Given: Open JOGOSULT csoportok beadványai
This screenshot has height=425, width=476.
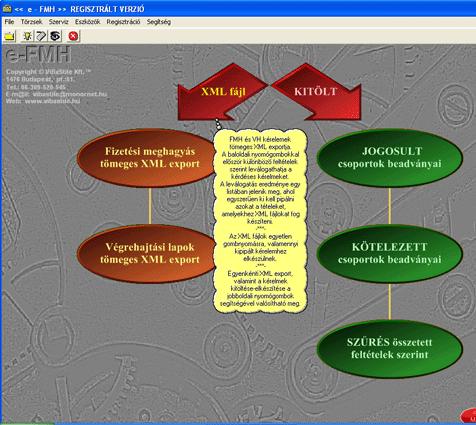Looking at the screenshot, I should click(390, 158).
